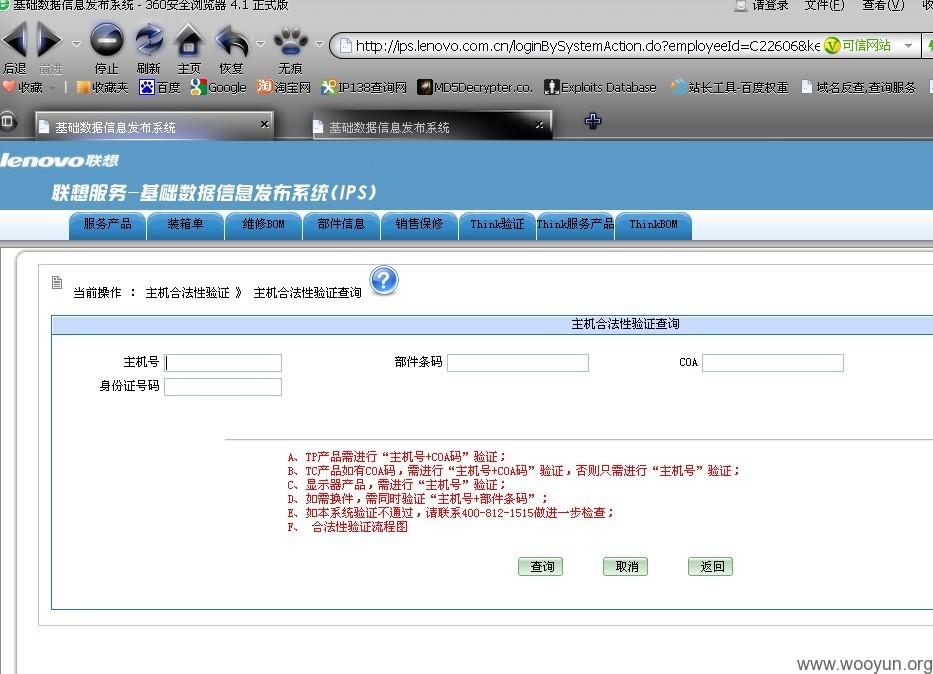Close the first browser tab
This screenshot has height=674, width=933.
click(265, 124)
